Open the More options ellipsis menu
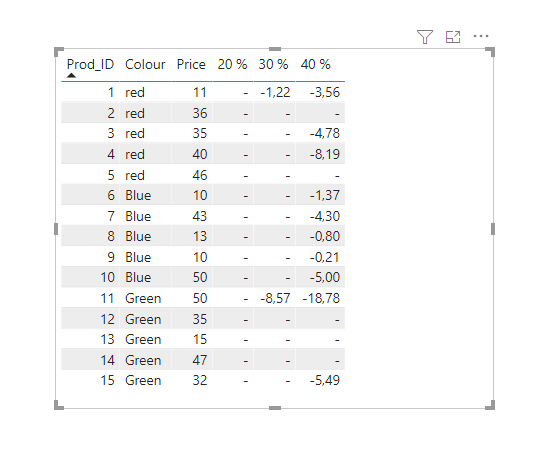This screenshot has width=558, height=450. [481, 36]
